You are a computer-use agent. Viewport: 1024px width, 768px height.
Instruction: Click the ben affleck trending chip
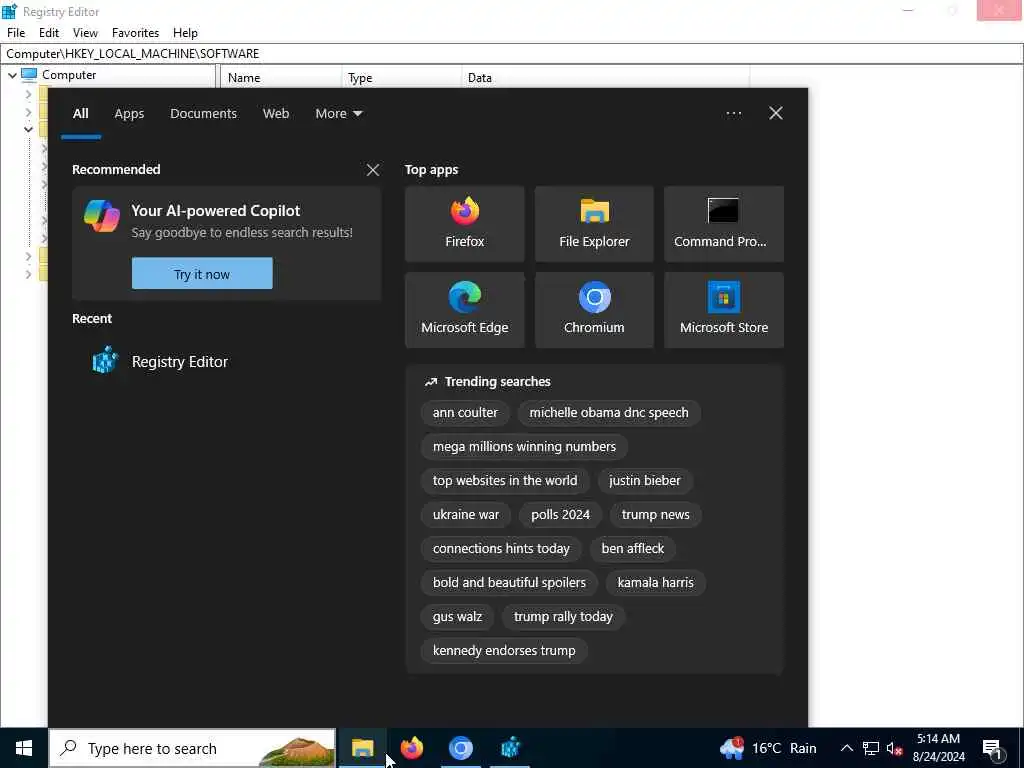point(632,549)
